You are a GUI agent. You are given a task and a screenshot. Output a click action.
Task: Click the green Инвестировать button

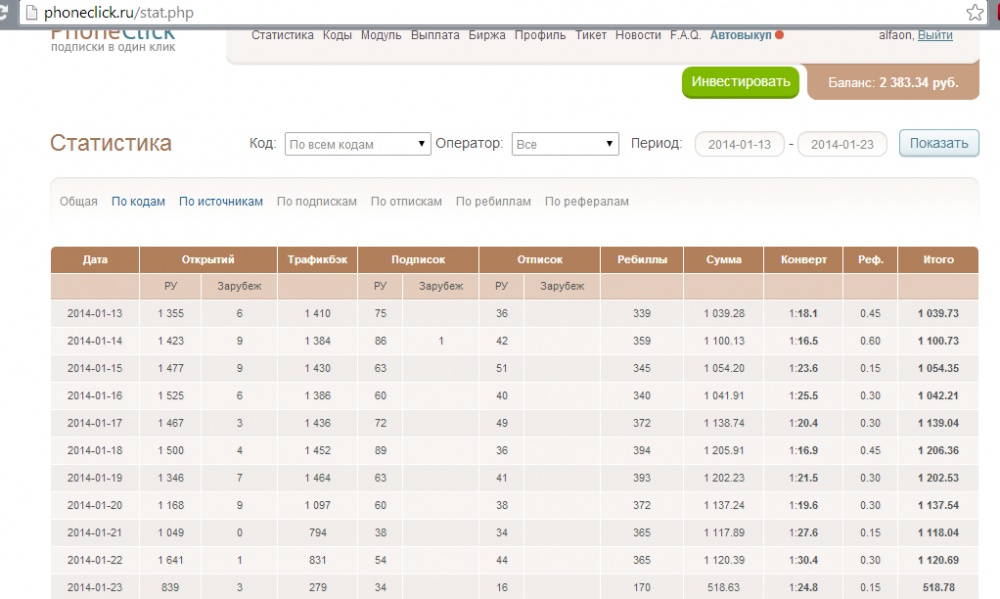pyautogui.click(x=740, y=82)
